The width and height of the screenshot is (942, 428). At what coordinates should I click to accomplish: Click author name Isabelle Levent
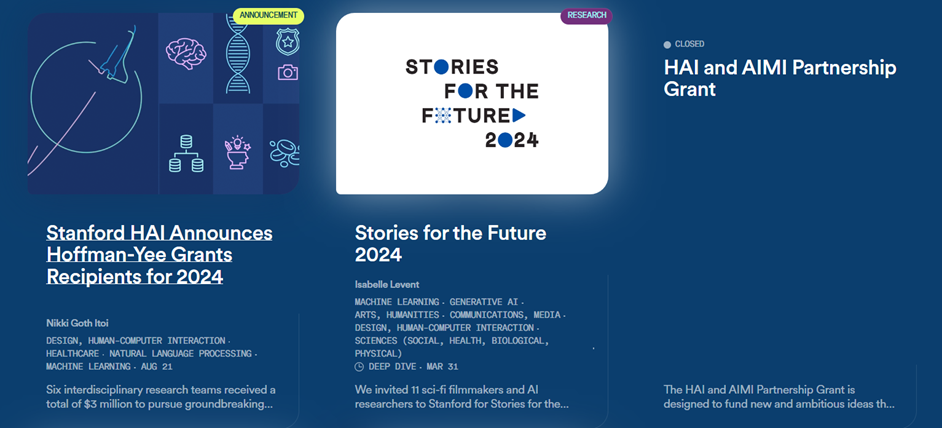(x=387, y=284)
